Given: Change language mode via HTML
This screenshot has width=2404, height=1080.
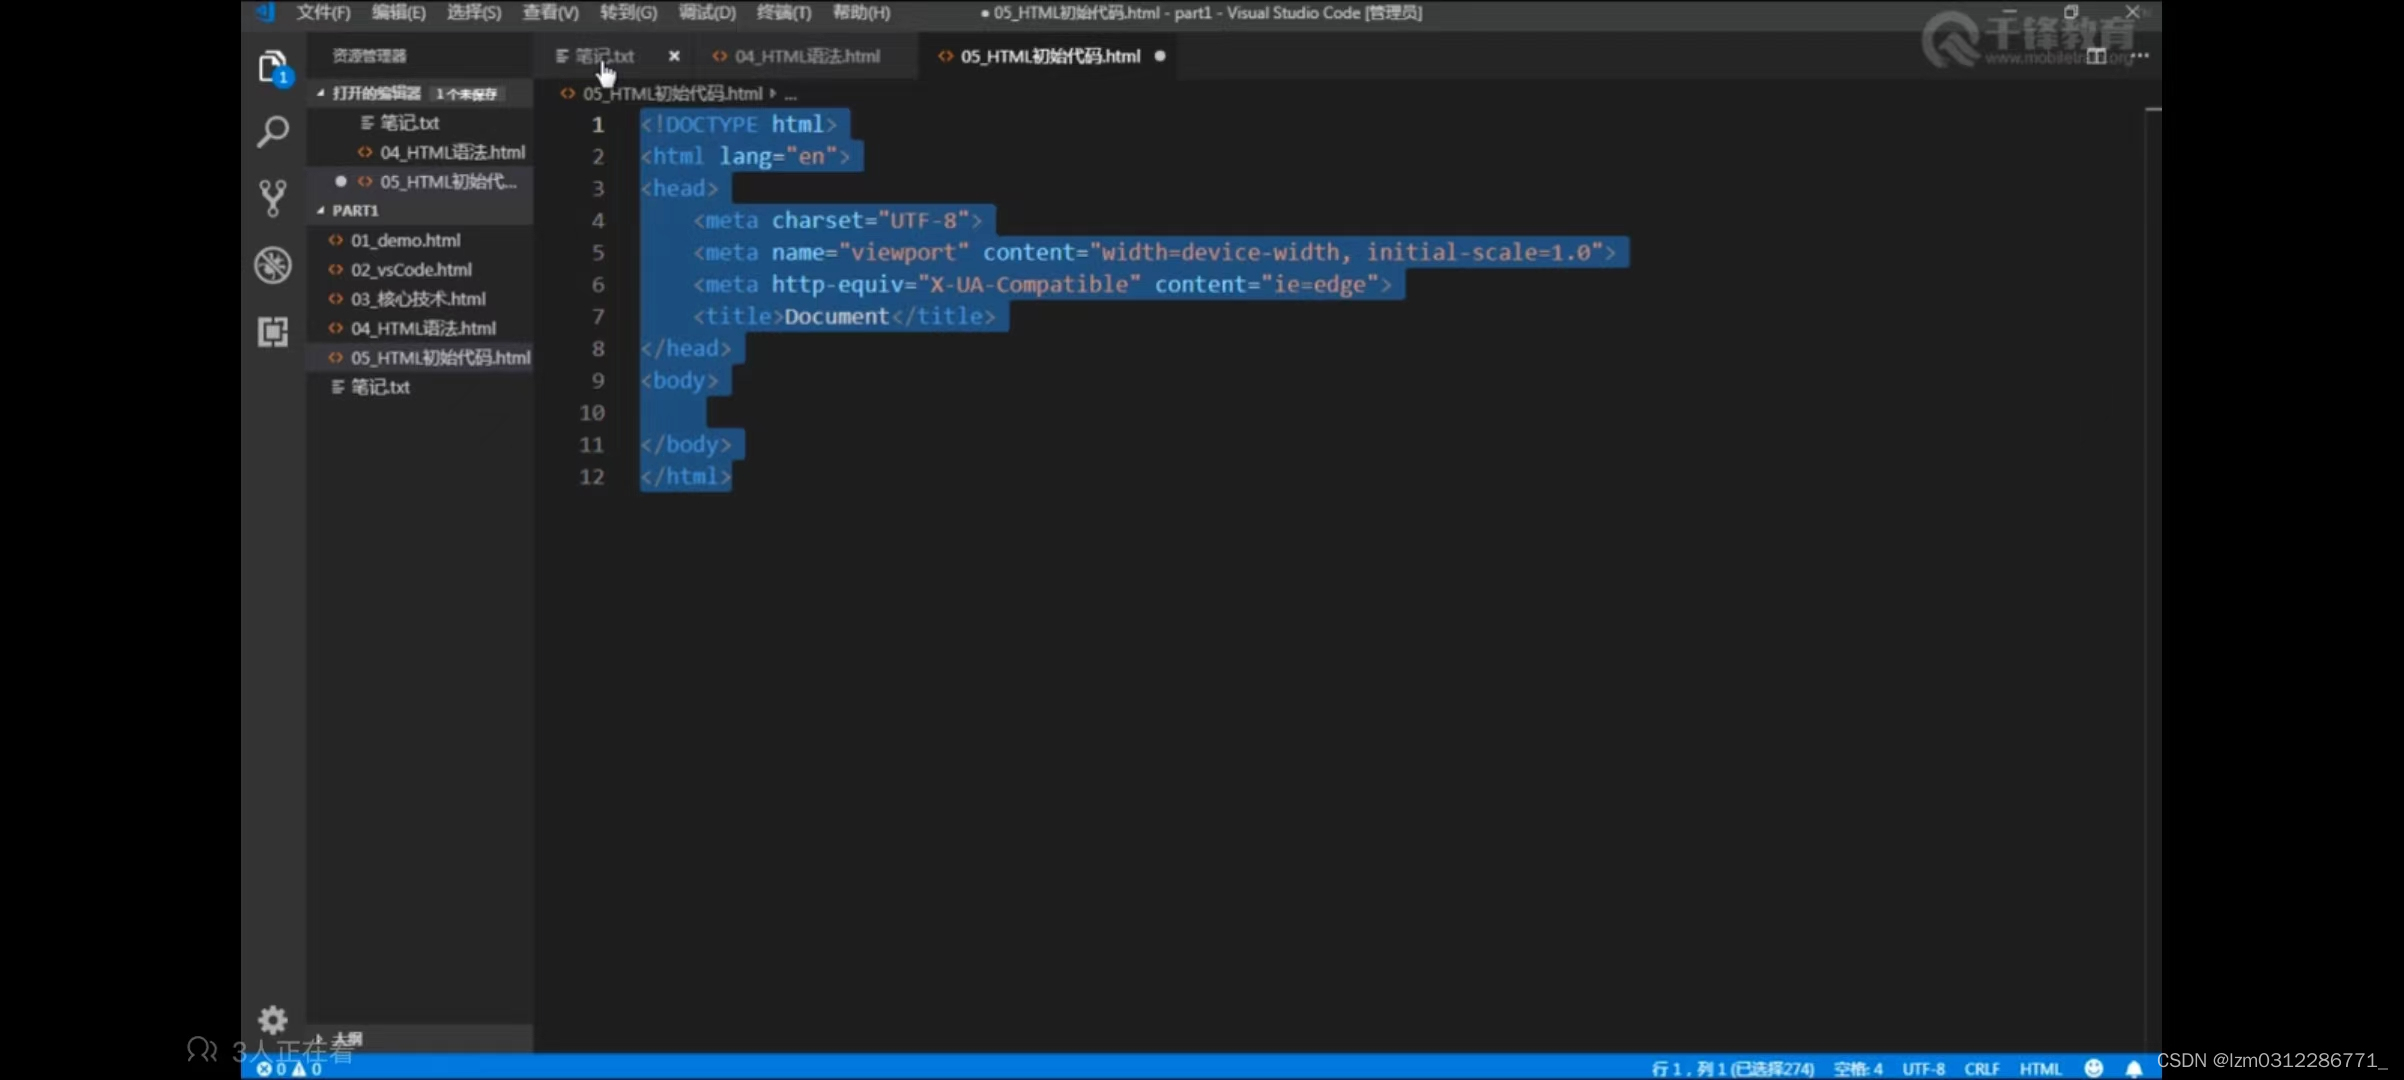Looking at the screenshot, I should 2040,1069.
